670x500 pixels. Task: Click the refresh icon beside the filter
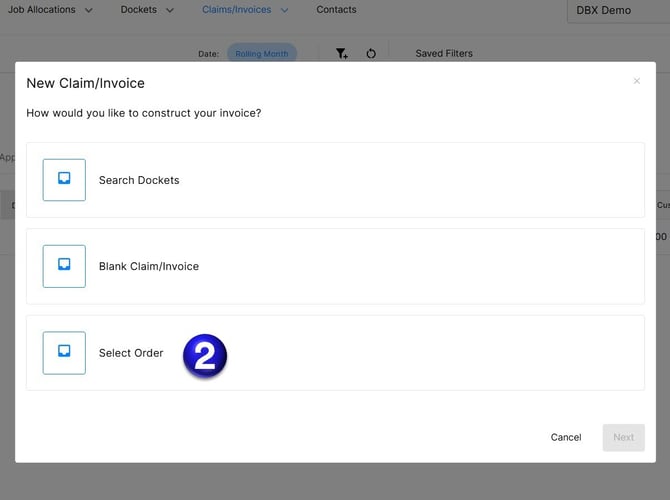coord(371,54)
